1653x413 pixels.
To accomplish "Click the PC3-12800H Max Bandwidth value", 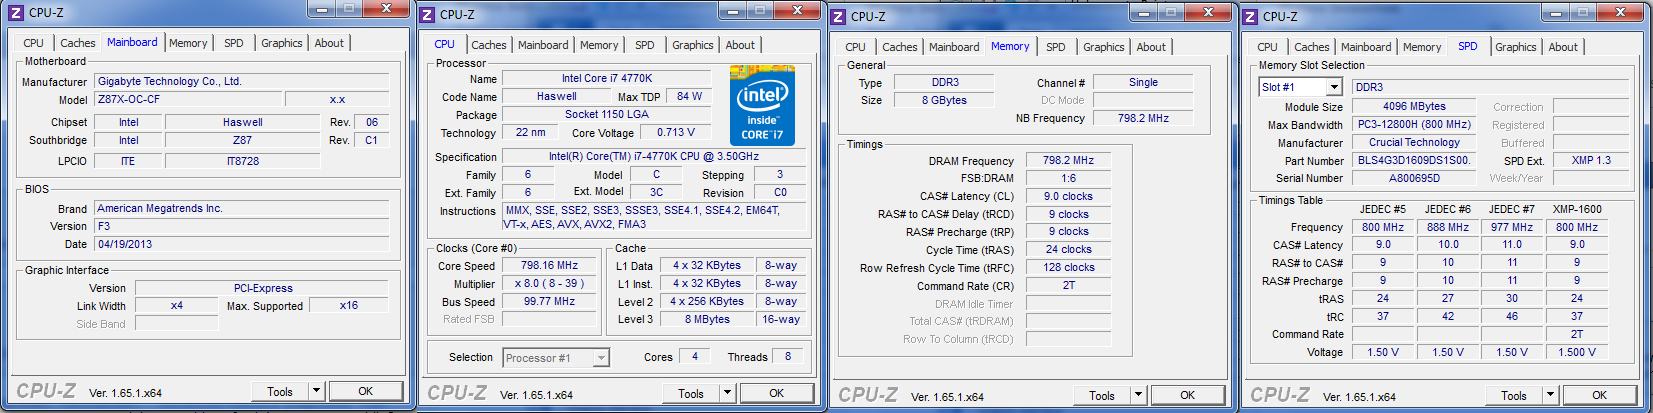I will coord(1414,124).
